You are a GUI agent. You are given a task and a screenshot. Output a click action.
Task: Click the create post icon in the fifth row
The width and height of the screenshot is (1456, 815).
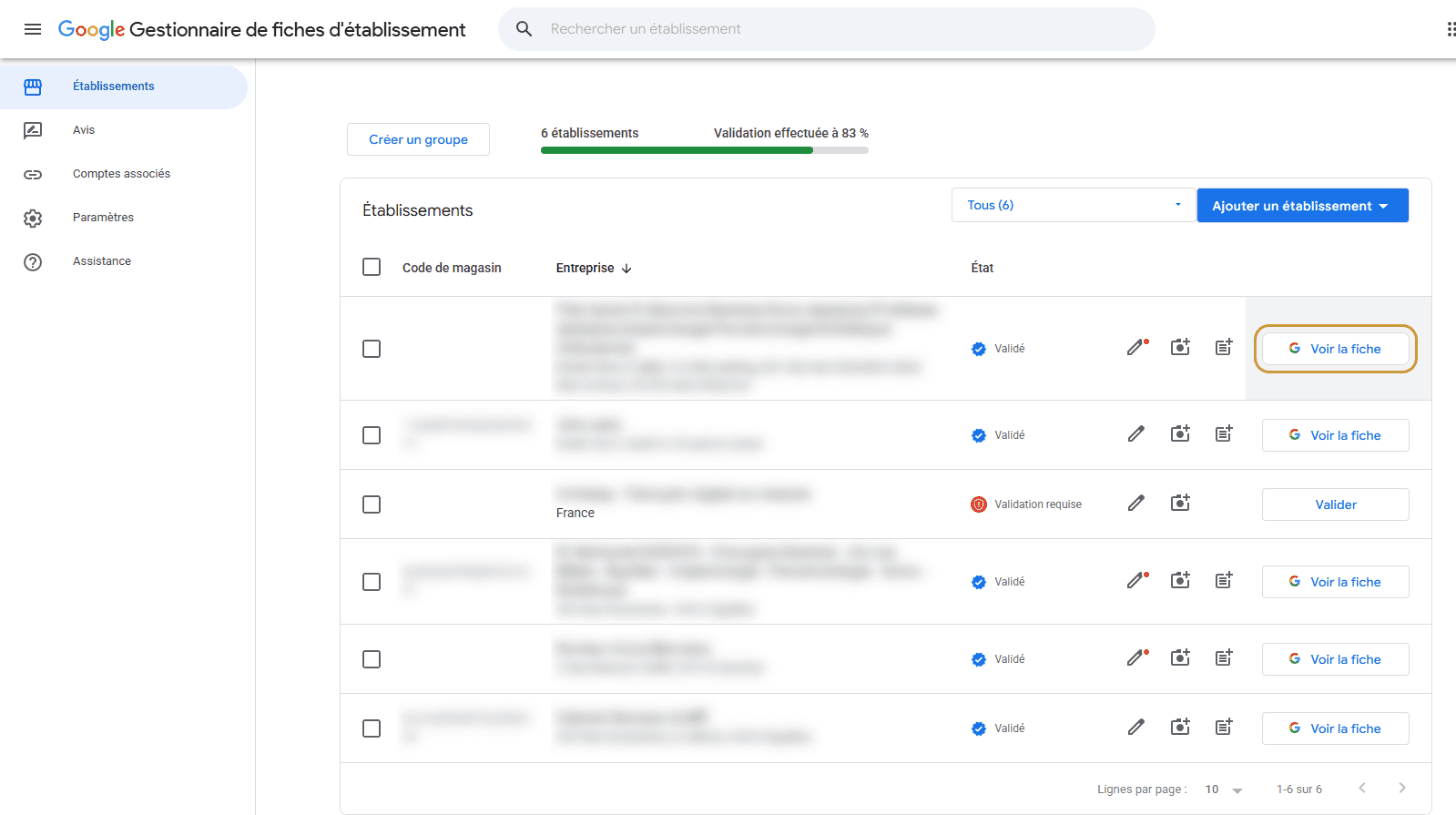click(x=1223, y=659)
